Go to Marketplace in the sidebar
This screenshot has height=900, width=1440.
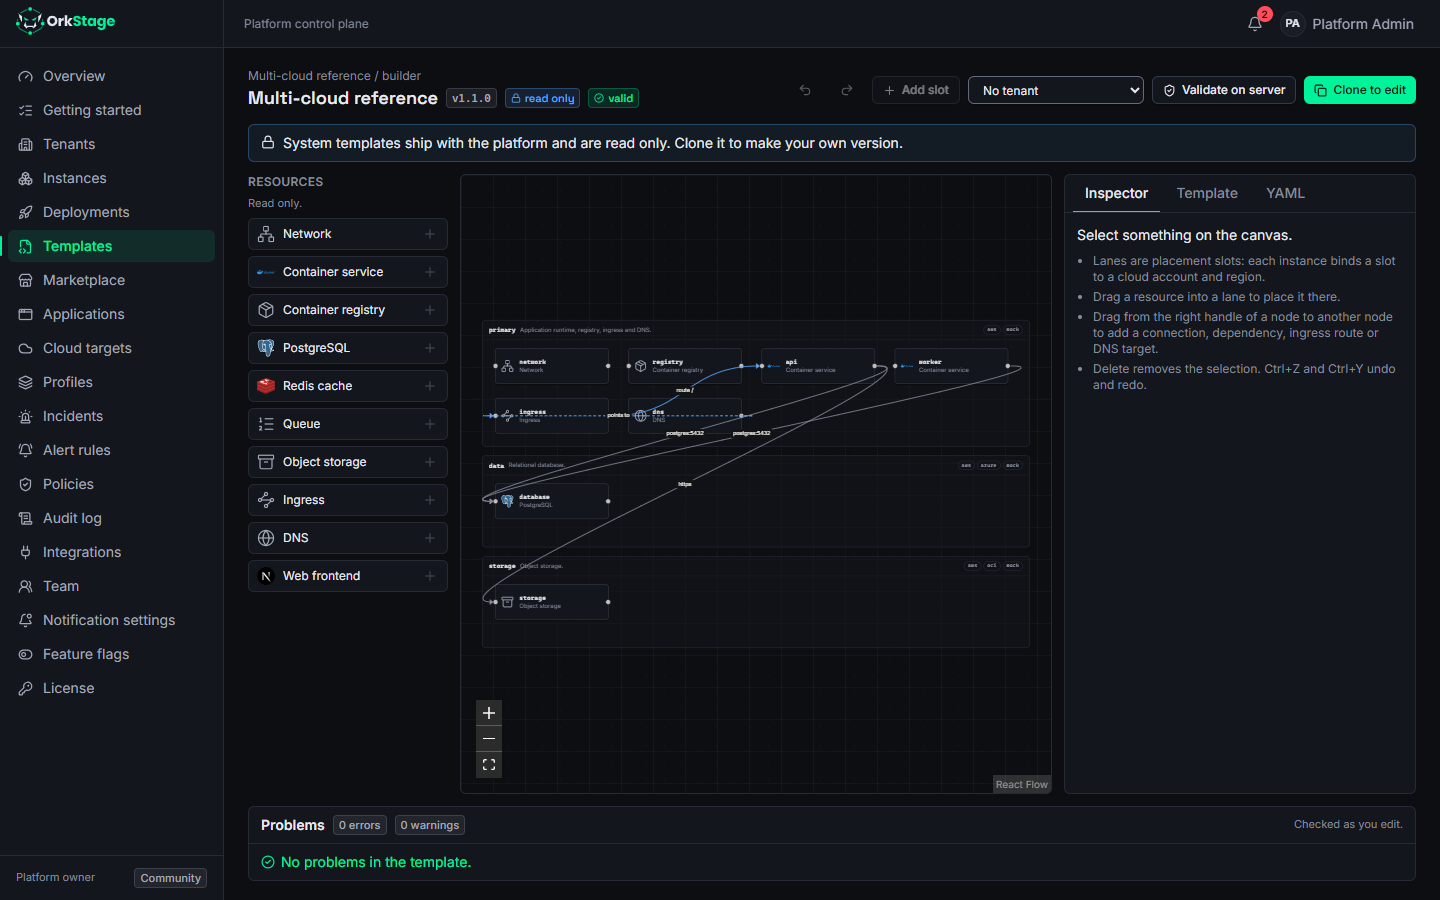tap(111, 280)
